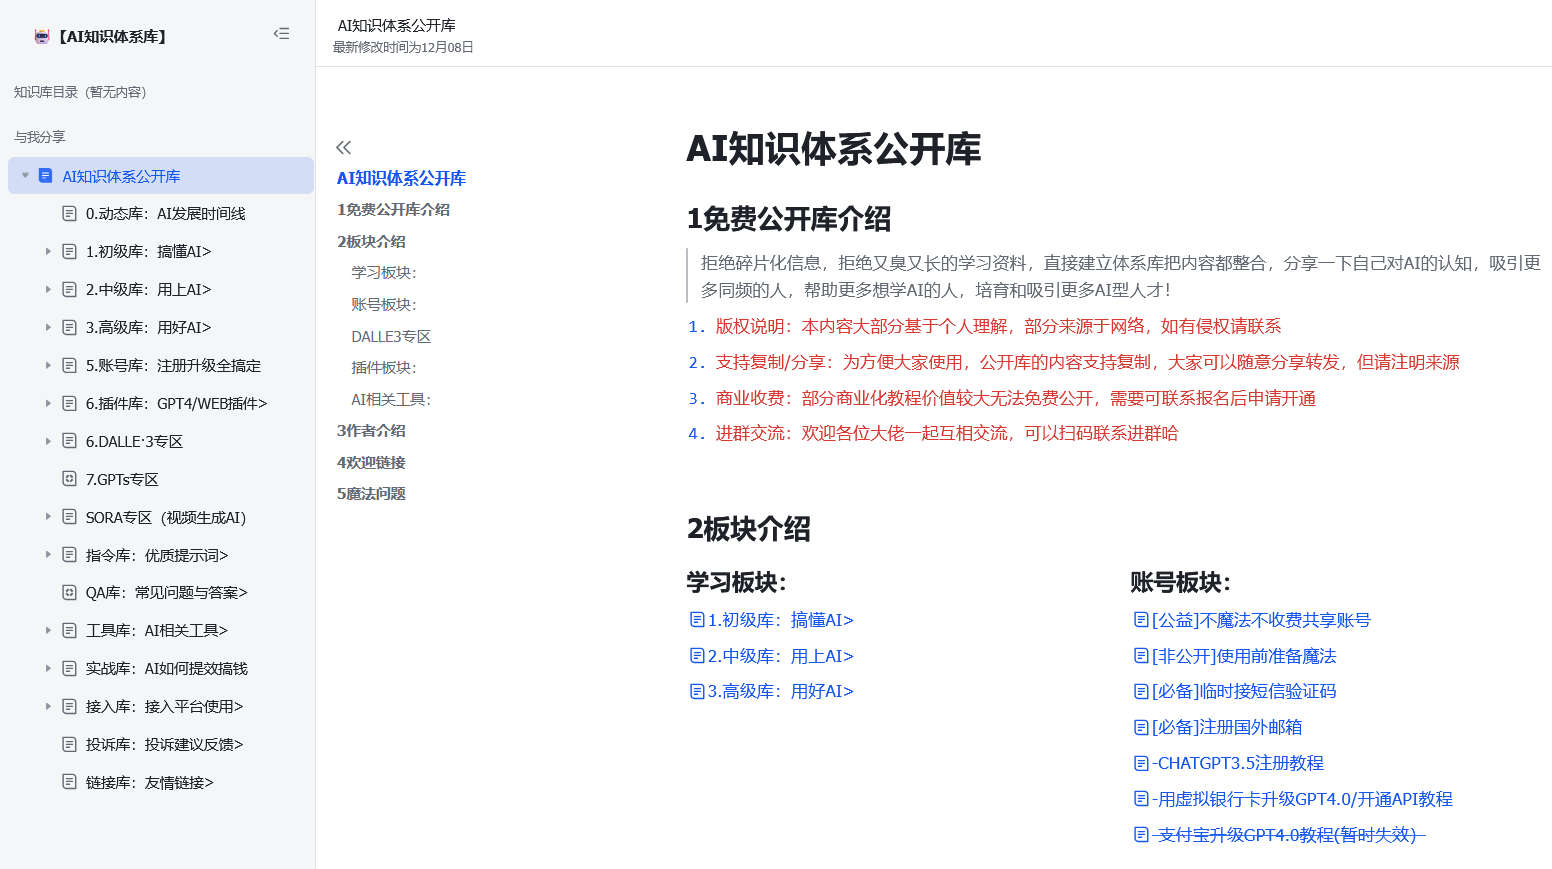Click the page icon of 1.初级库 row
The image size is (1552, 869).
pyautogui.click(x=69, y=252)
